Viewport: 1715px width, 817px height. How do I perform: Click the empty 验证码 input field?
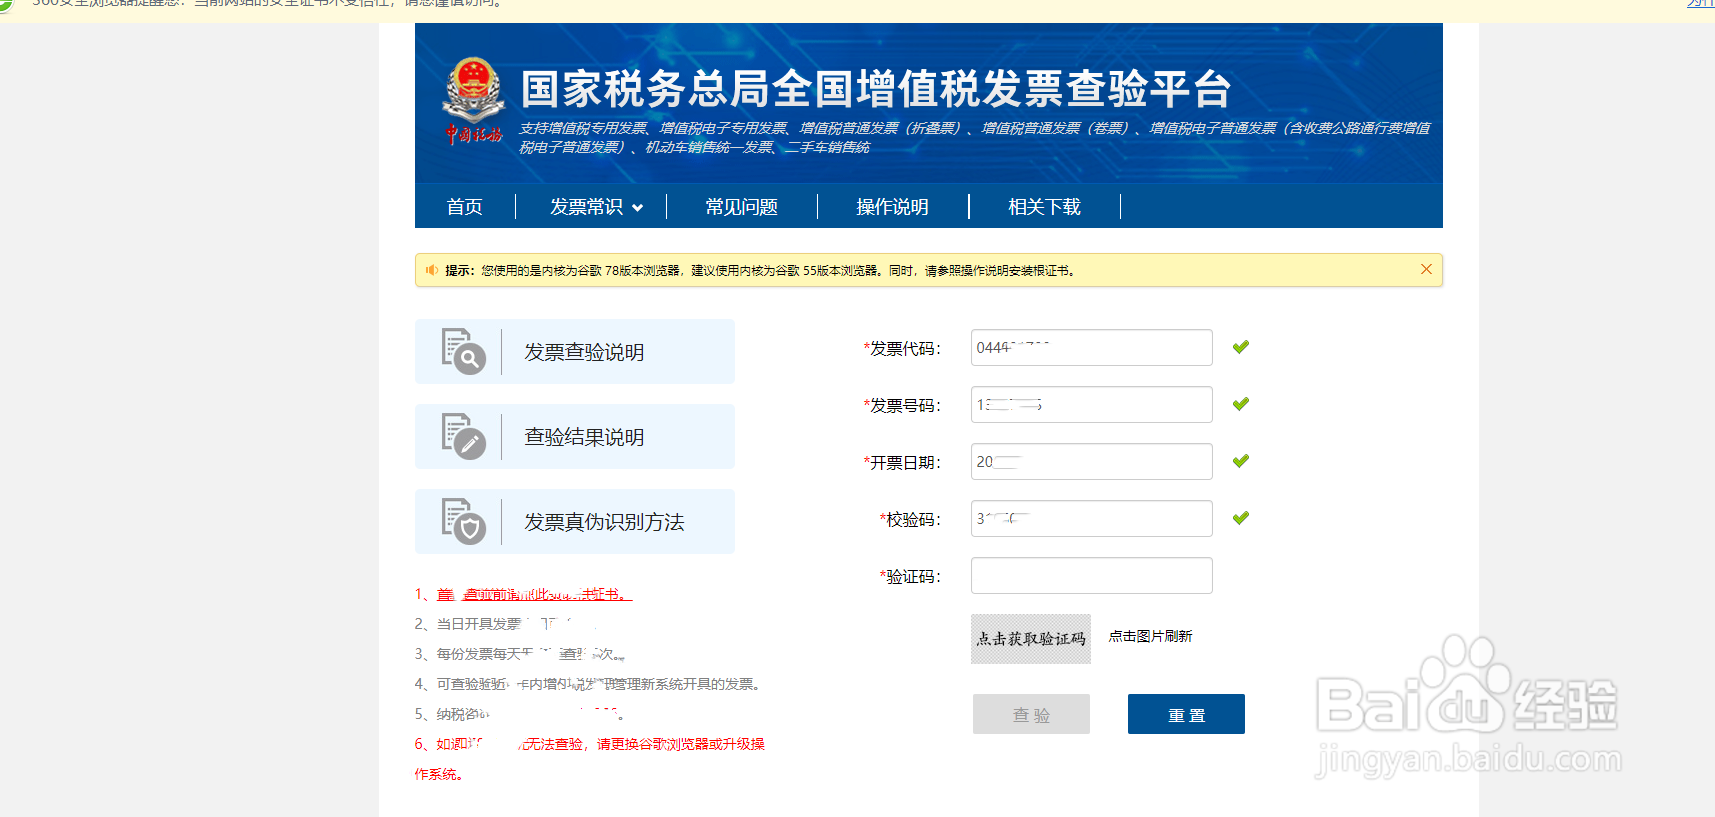[x=1092, y=576]
